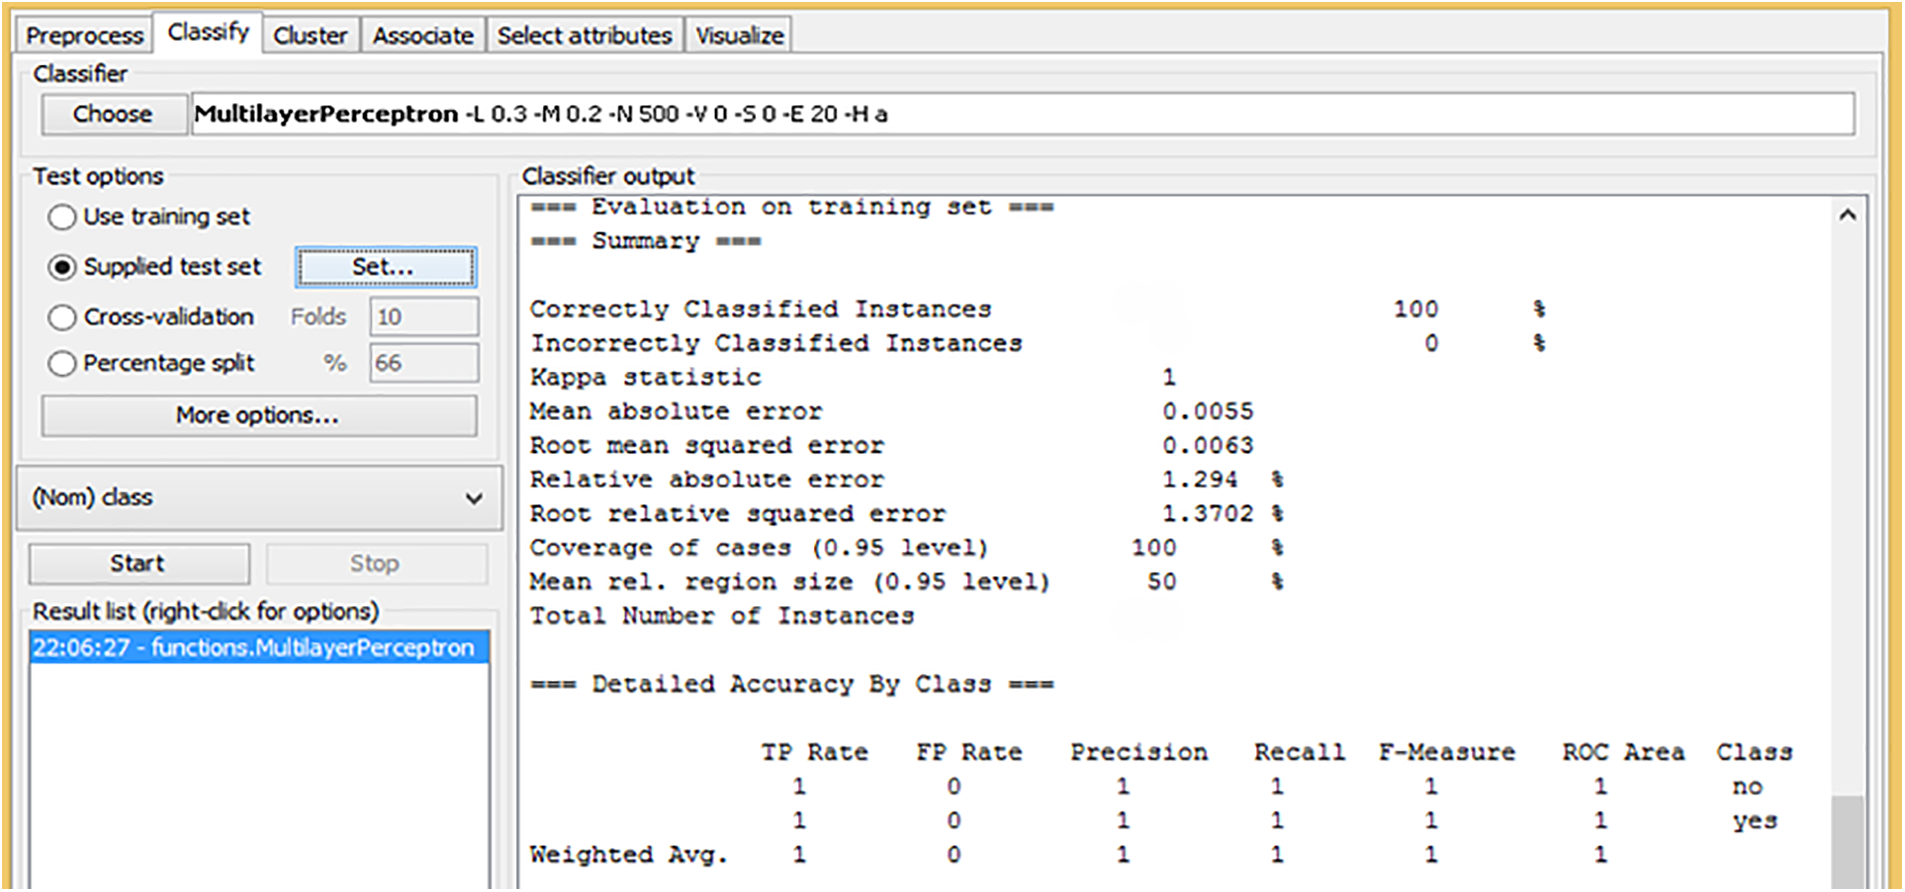
Task: Open the Visualize tab
Action: click(739, 35)
